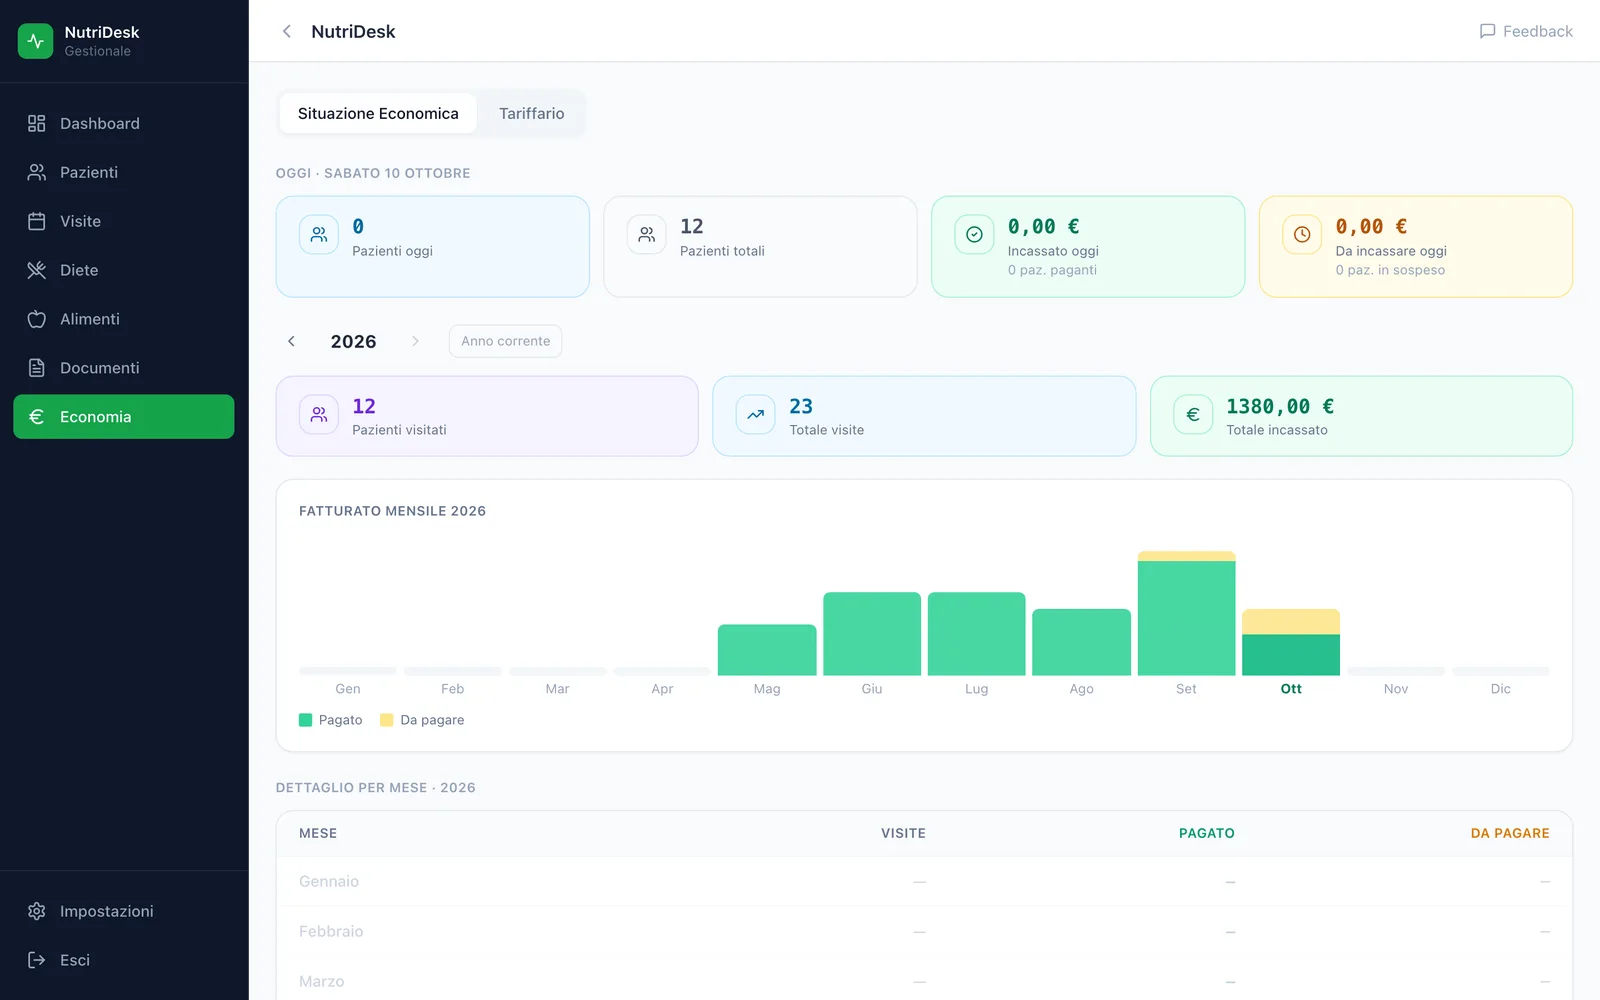Click the Set bar in monthly chart
The image size is (1600, 1000).
point(1186,613)
